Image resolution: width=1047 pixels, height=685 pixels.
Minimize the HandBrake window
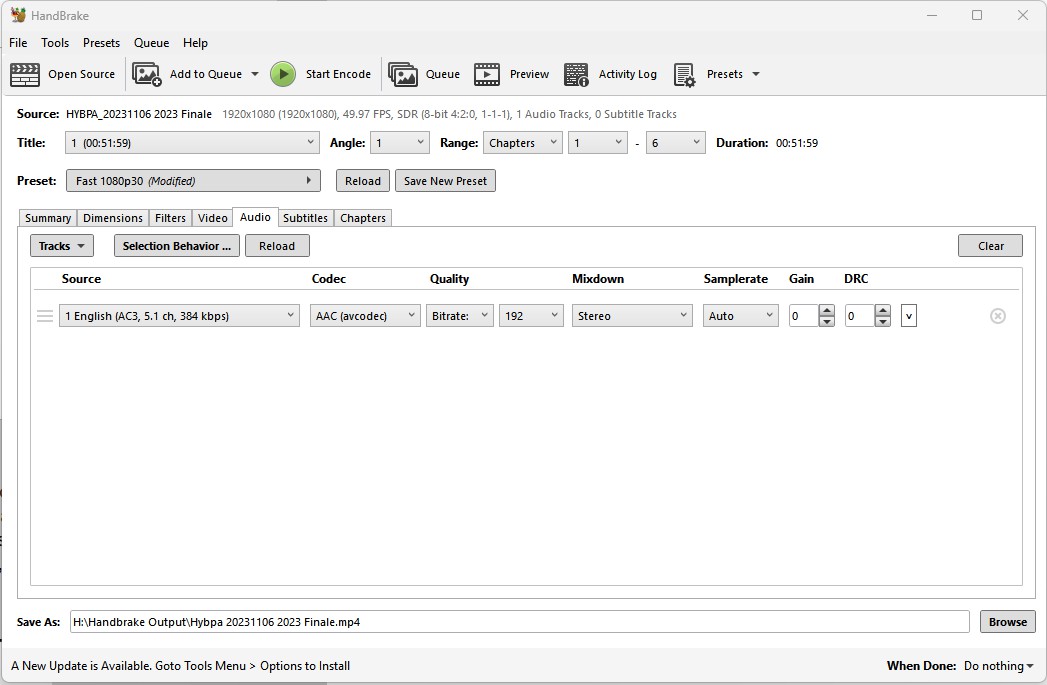(932, 15)
